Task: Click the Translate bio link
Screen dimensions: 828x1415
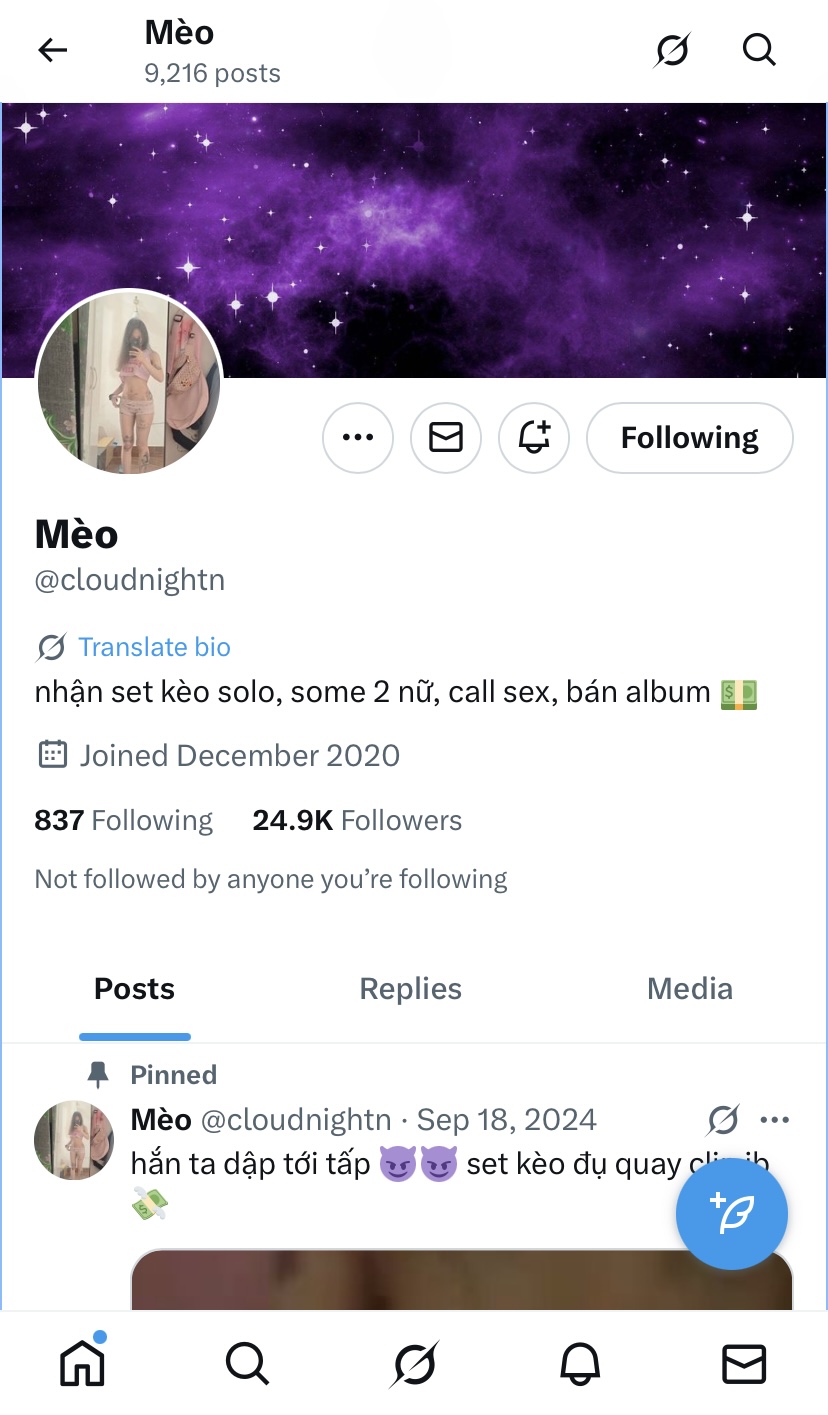Action: [x=155, y=647]
